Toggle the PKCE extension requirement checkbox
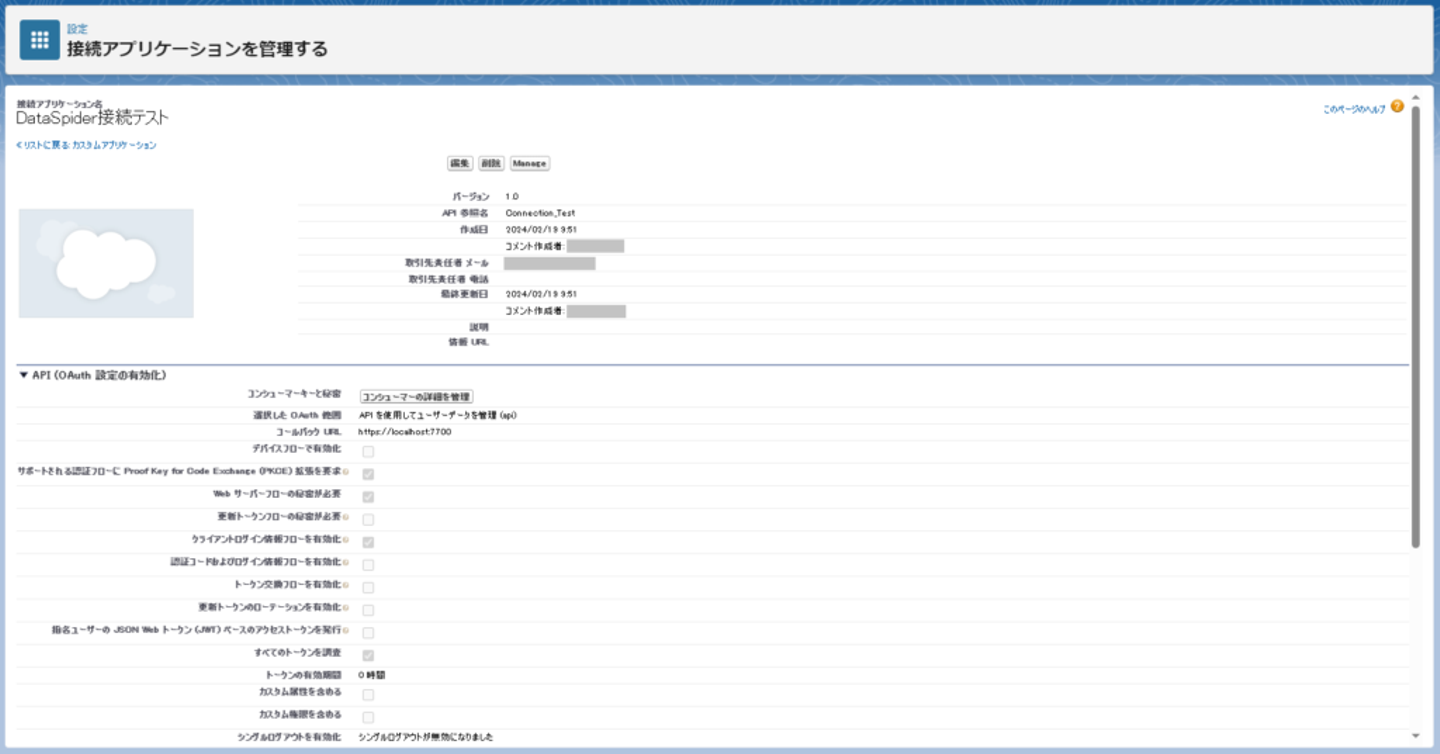This screenshot has width=1440, height=754. tap(368, 474)
